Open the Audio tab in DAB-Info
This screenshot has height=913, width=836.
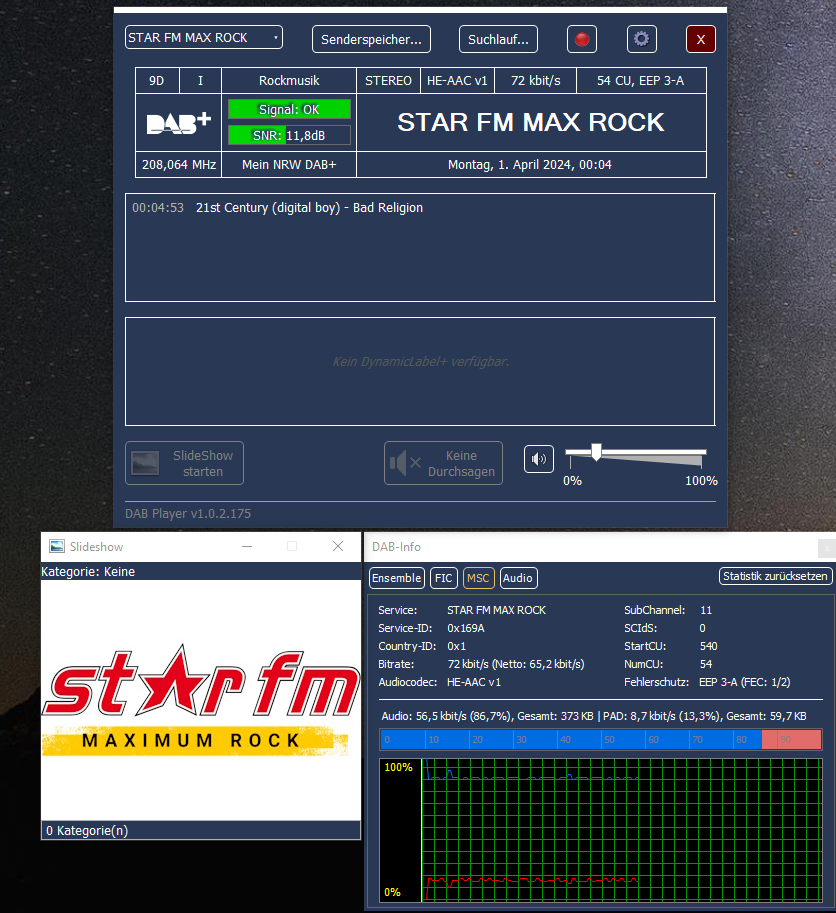(x=517, y=578)
